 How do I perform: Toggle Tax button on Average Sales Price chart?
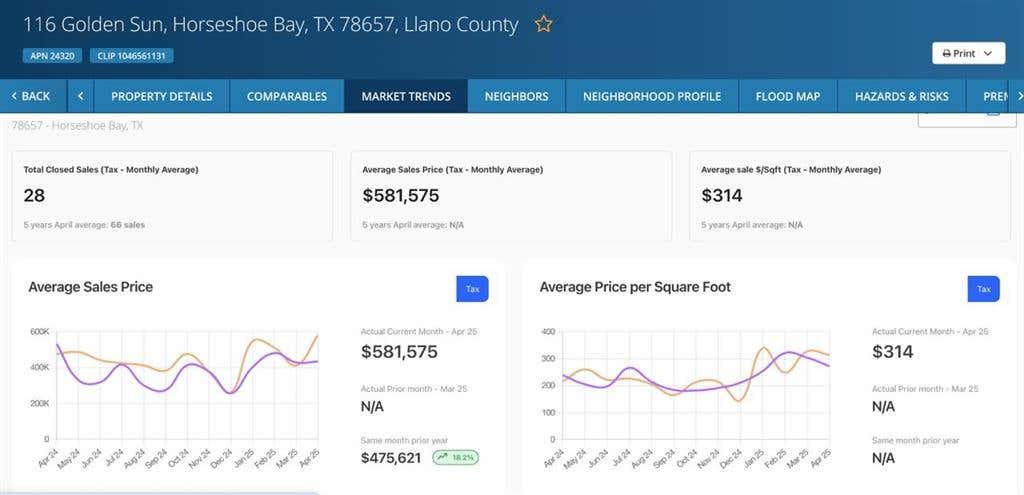472,289
